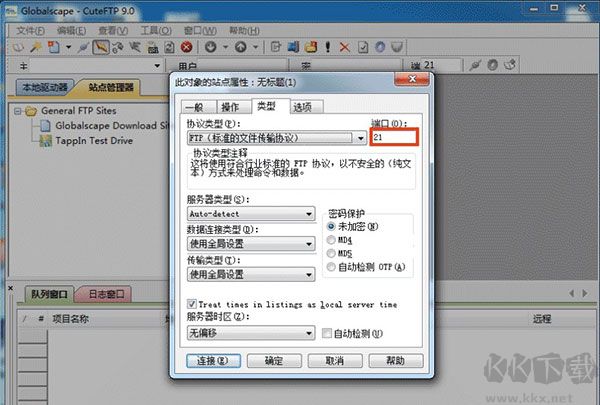Click the red Stop icon
This screenshot has width=600, height=405.
pyautogui.click(x=186, y=47)
